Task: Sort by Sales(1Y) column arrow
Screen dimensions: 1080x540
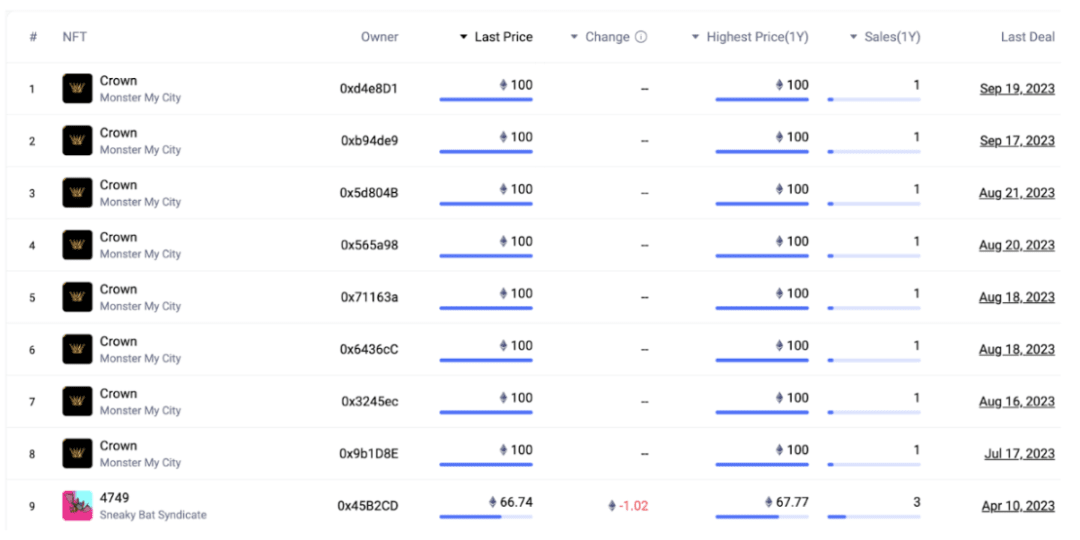Action: click(x=853, y=37)
